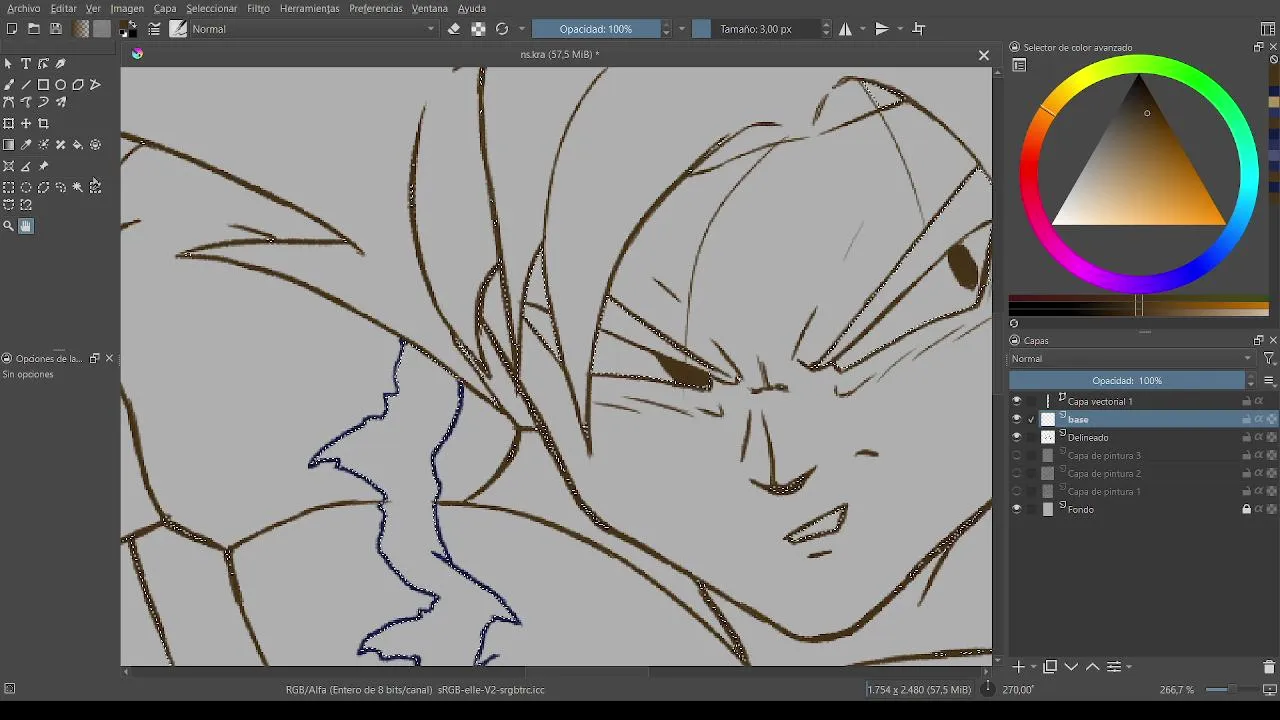Open the layers panel options menu
1280x720 pixels.
(1269, 381)
